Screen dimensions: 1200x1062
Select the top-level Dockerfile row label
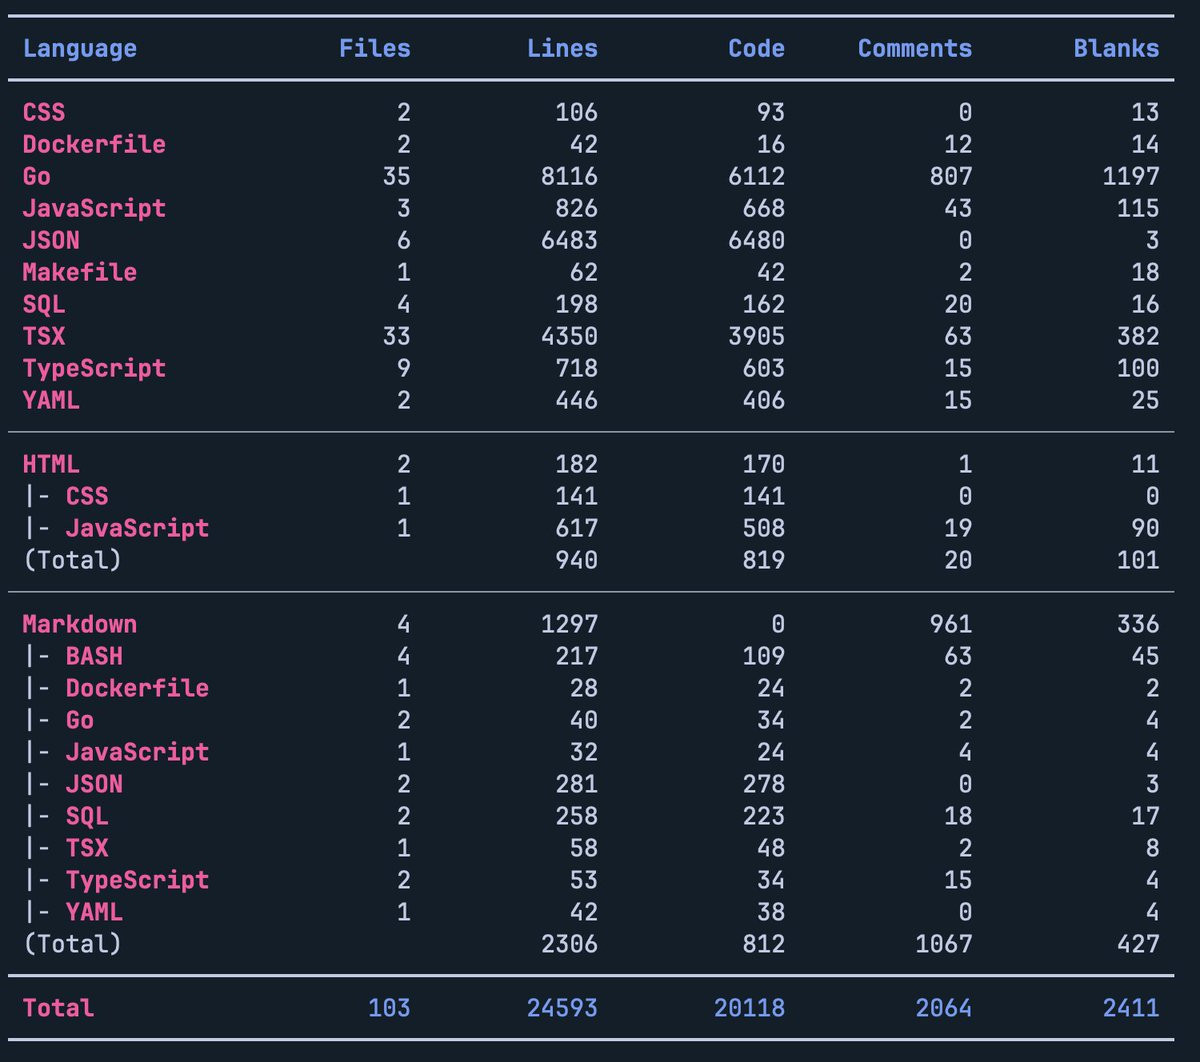tap(94, 144)
